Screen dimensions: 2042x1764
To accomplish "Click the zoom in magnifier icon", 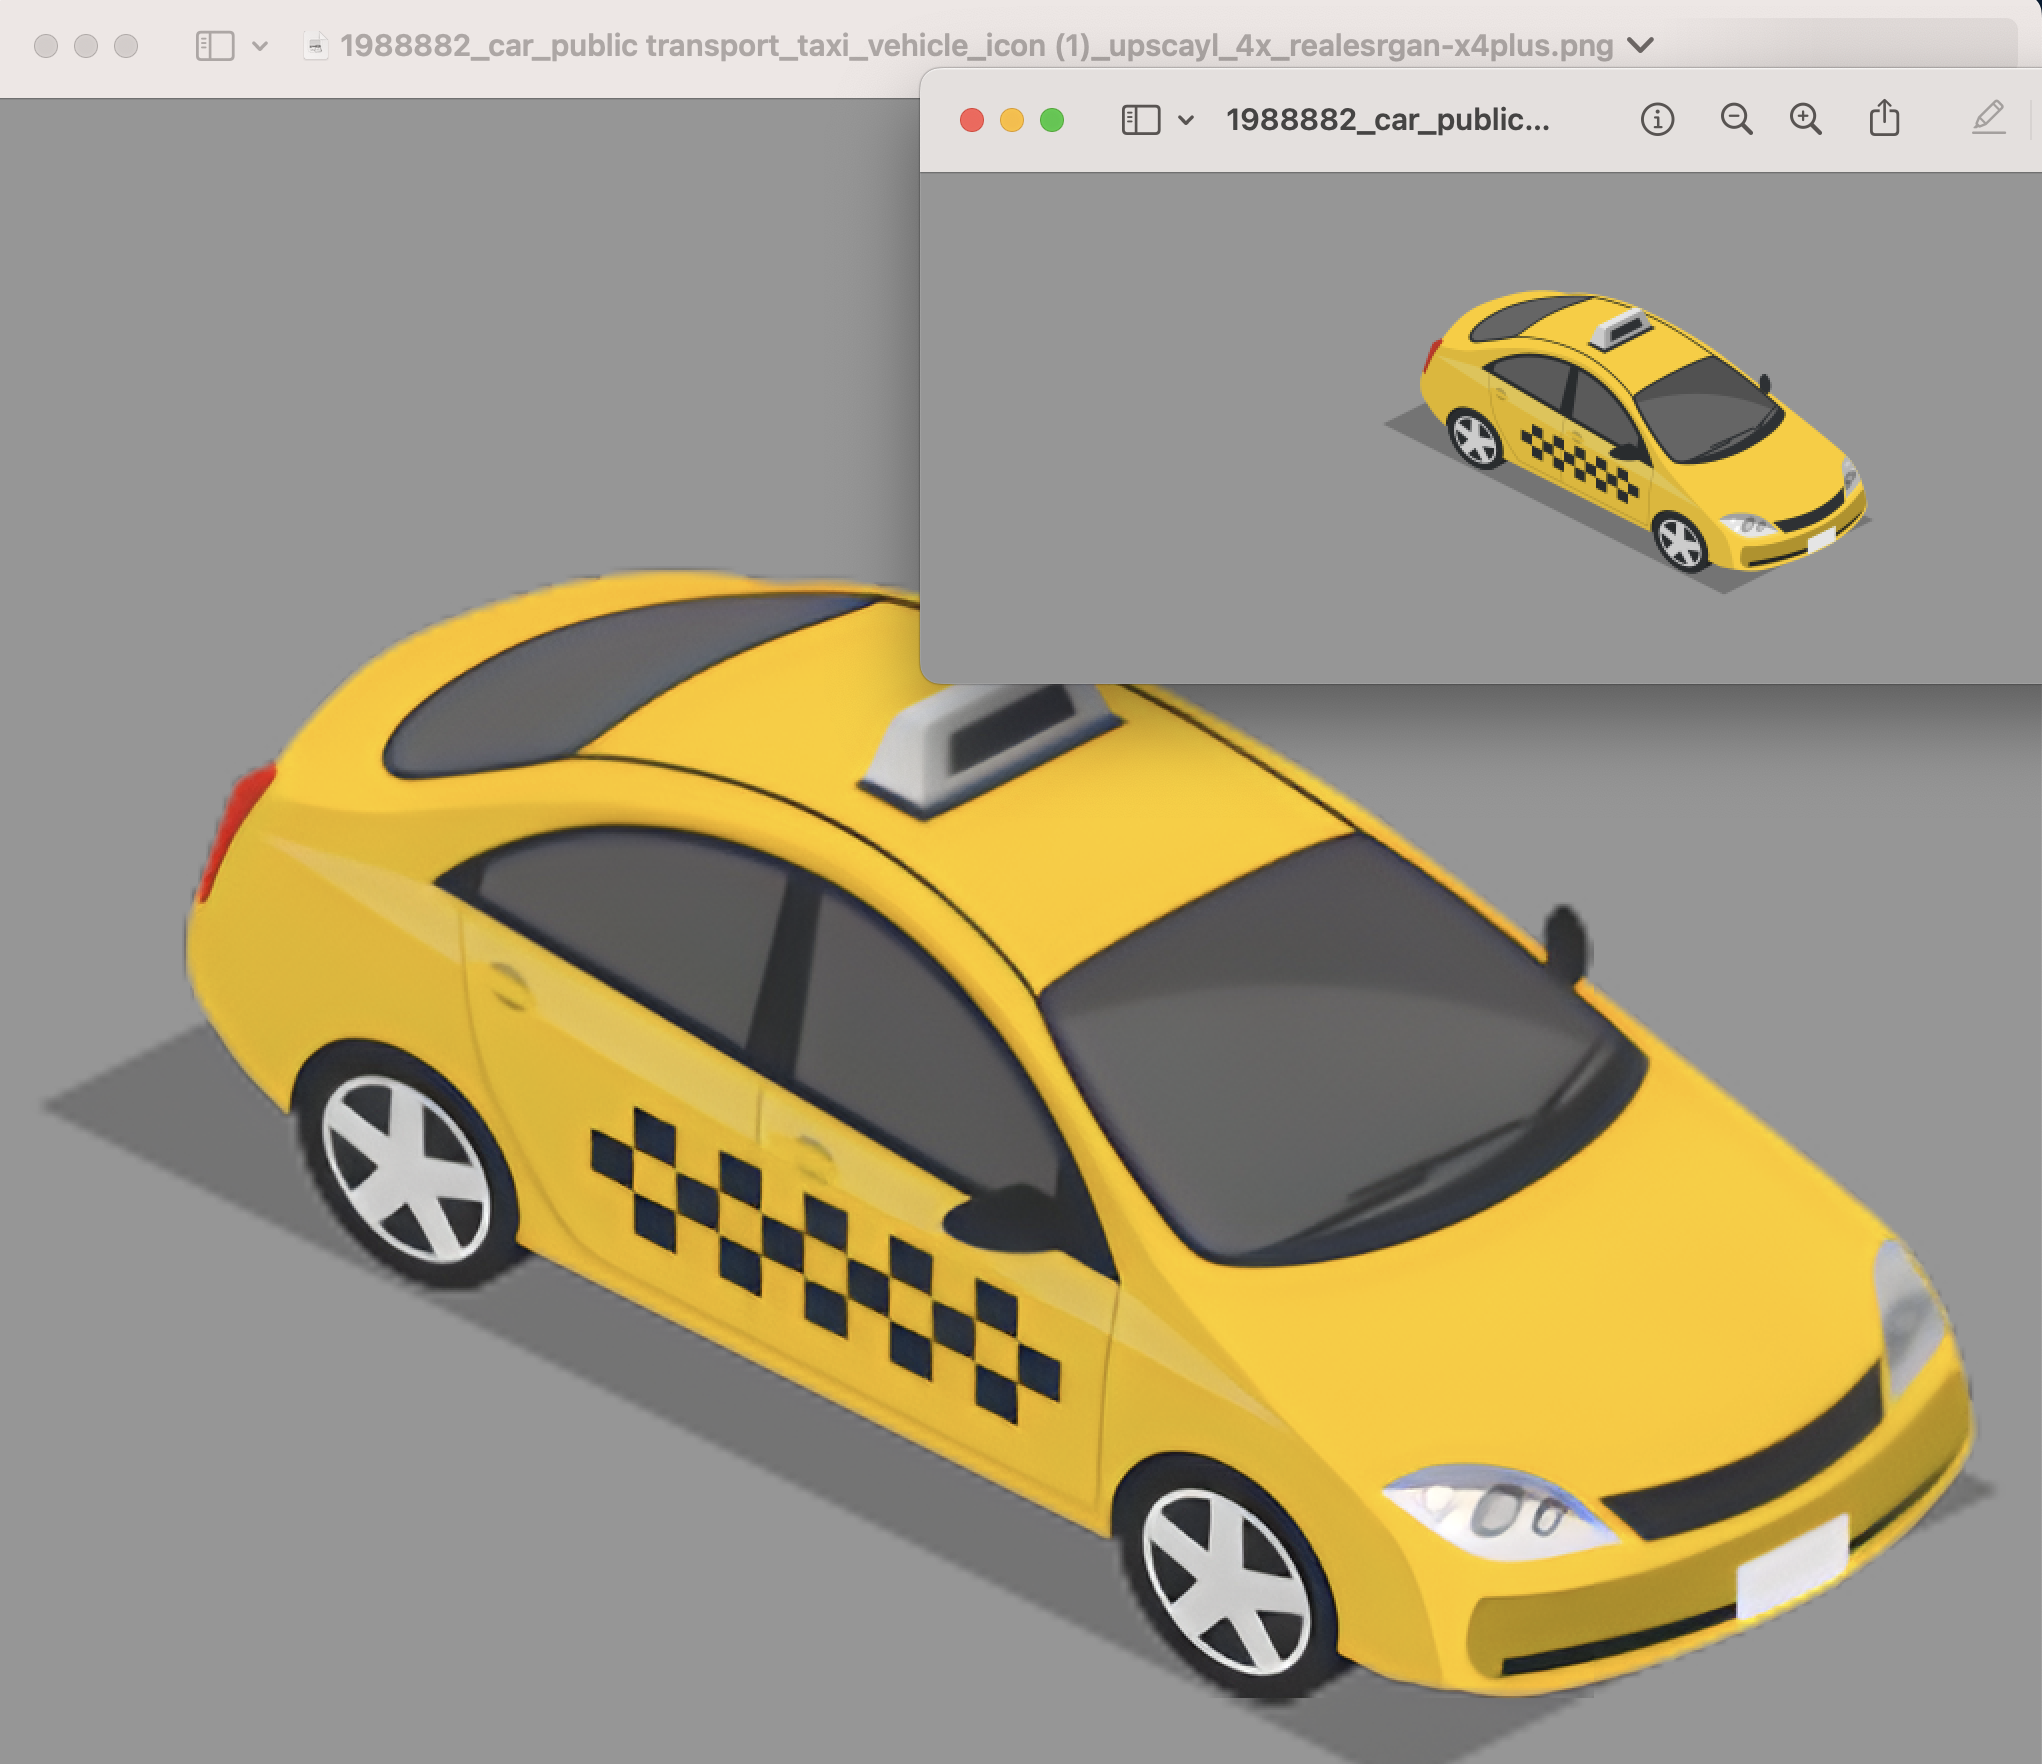I will pyautogui.click(x=1805, y=120).
